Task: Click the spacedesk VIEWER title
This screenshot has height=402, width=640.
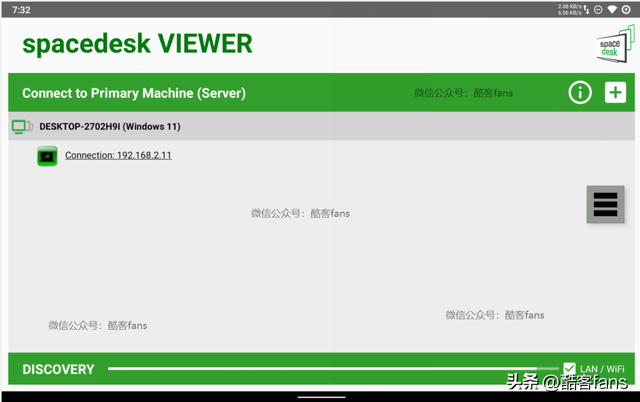Action: coord(138,44)
